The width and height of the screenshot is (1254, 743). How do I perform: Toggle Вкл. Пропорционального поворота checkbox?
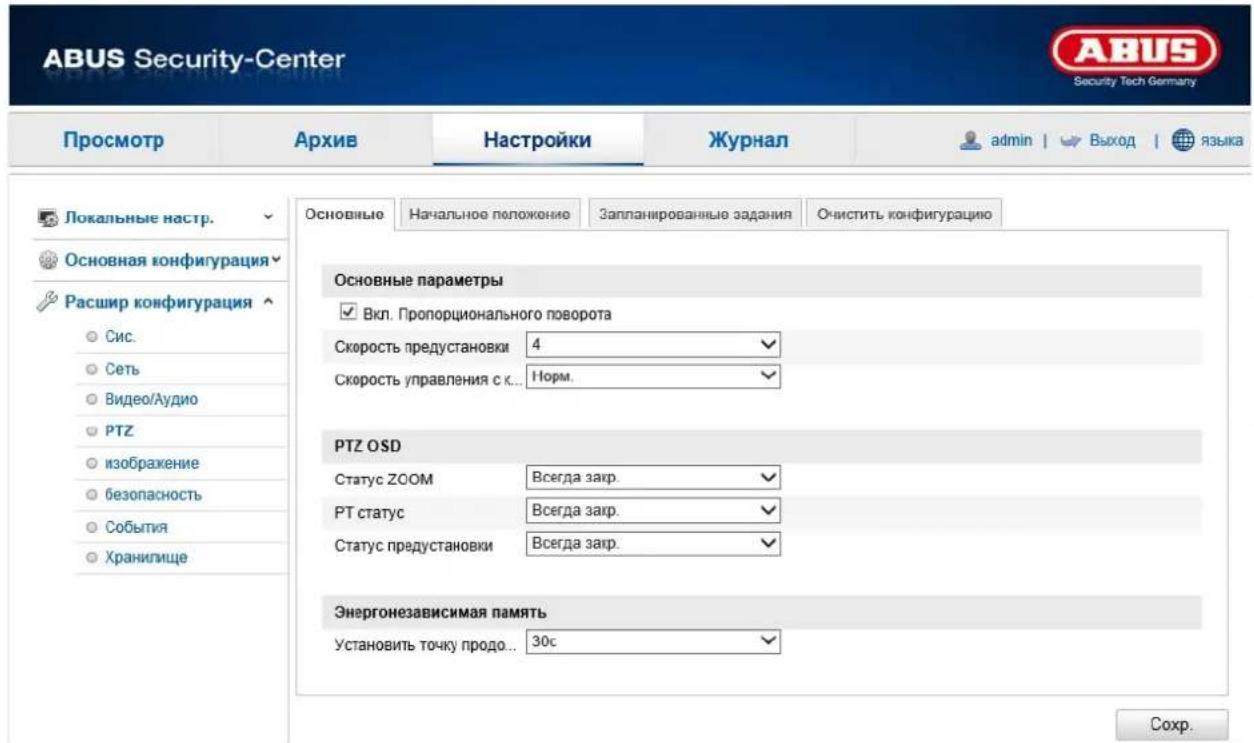[346, 313]
